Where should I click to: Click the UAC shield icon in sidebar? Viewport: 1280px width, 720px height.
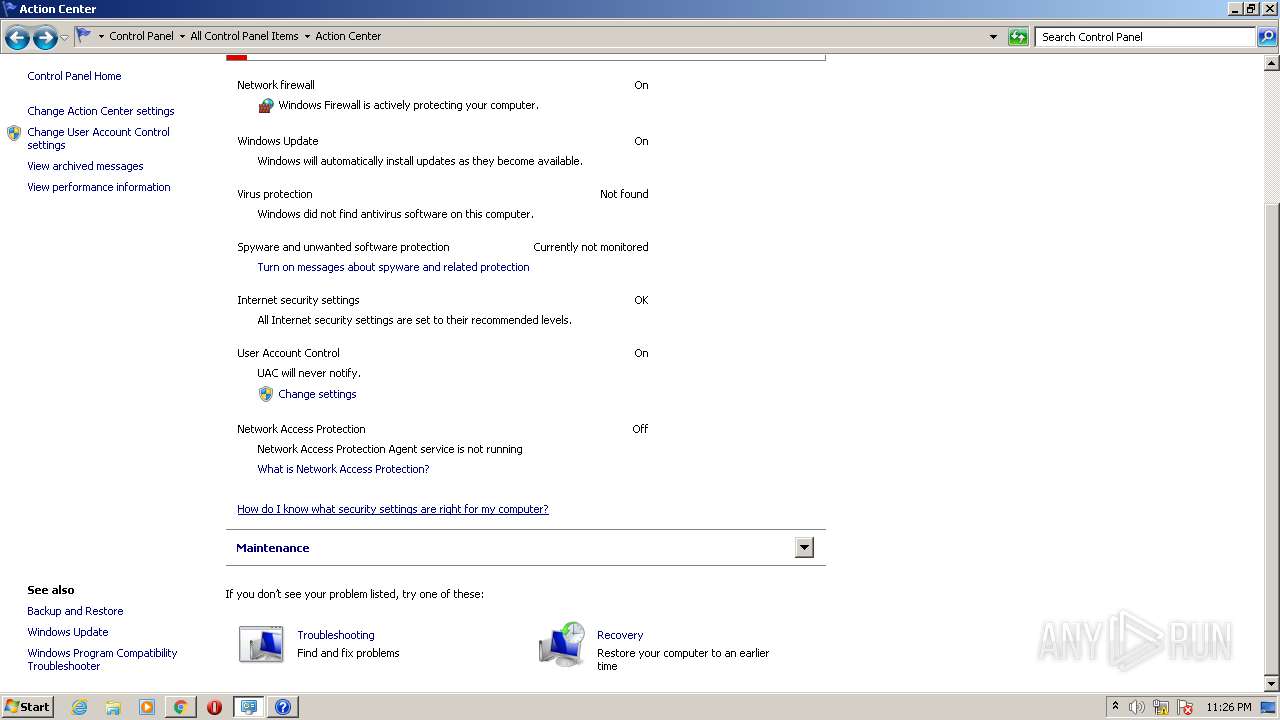[x=14, y=133]
